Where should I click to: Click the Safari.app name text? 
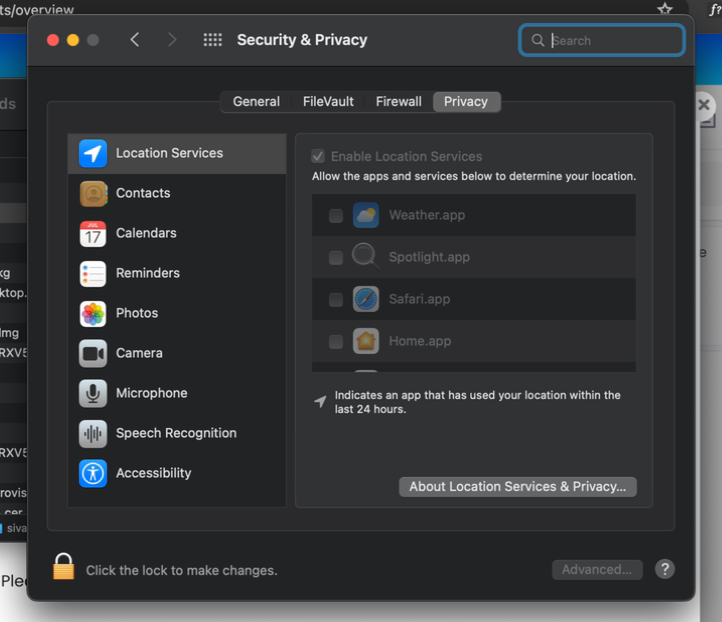(x=419, y=299)
